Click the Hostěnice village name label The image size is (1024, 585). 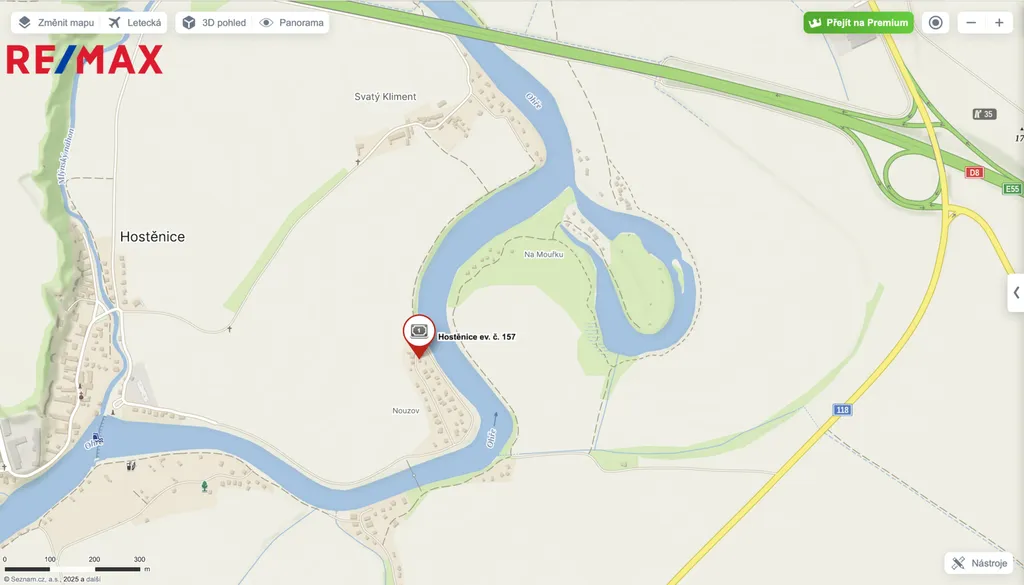152,237
